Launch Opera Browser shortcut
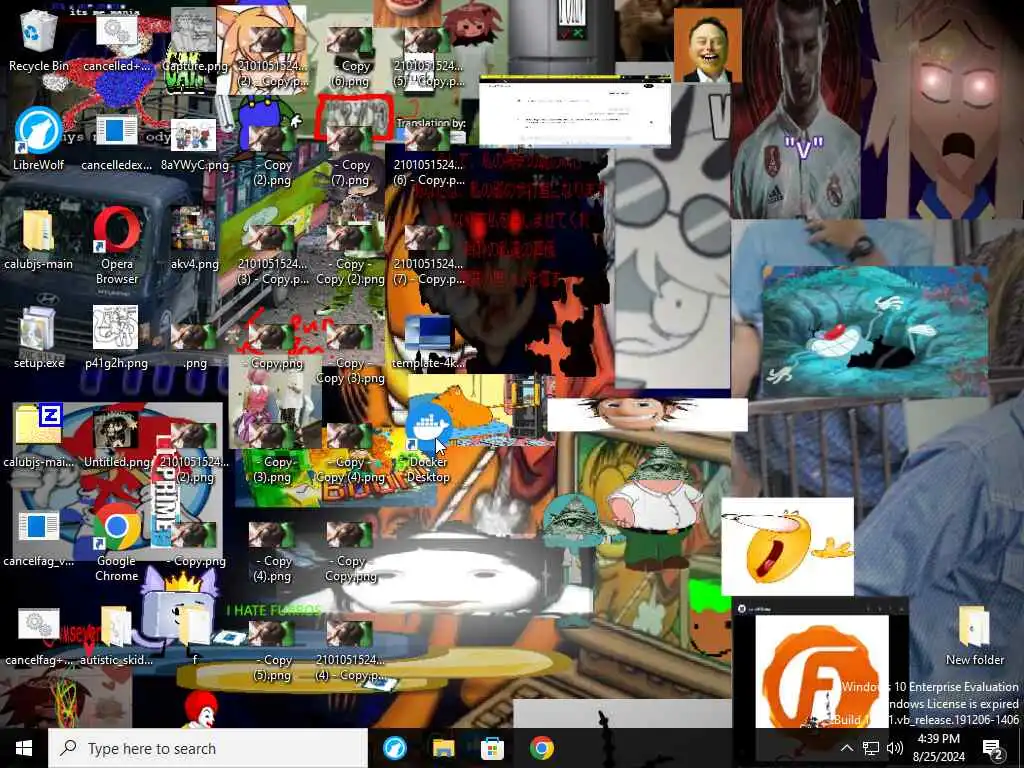The image size is (1024, 768). [116, 246]
